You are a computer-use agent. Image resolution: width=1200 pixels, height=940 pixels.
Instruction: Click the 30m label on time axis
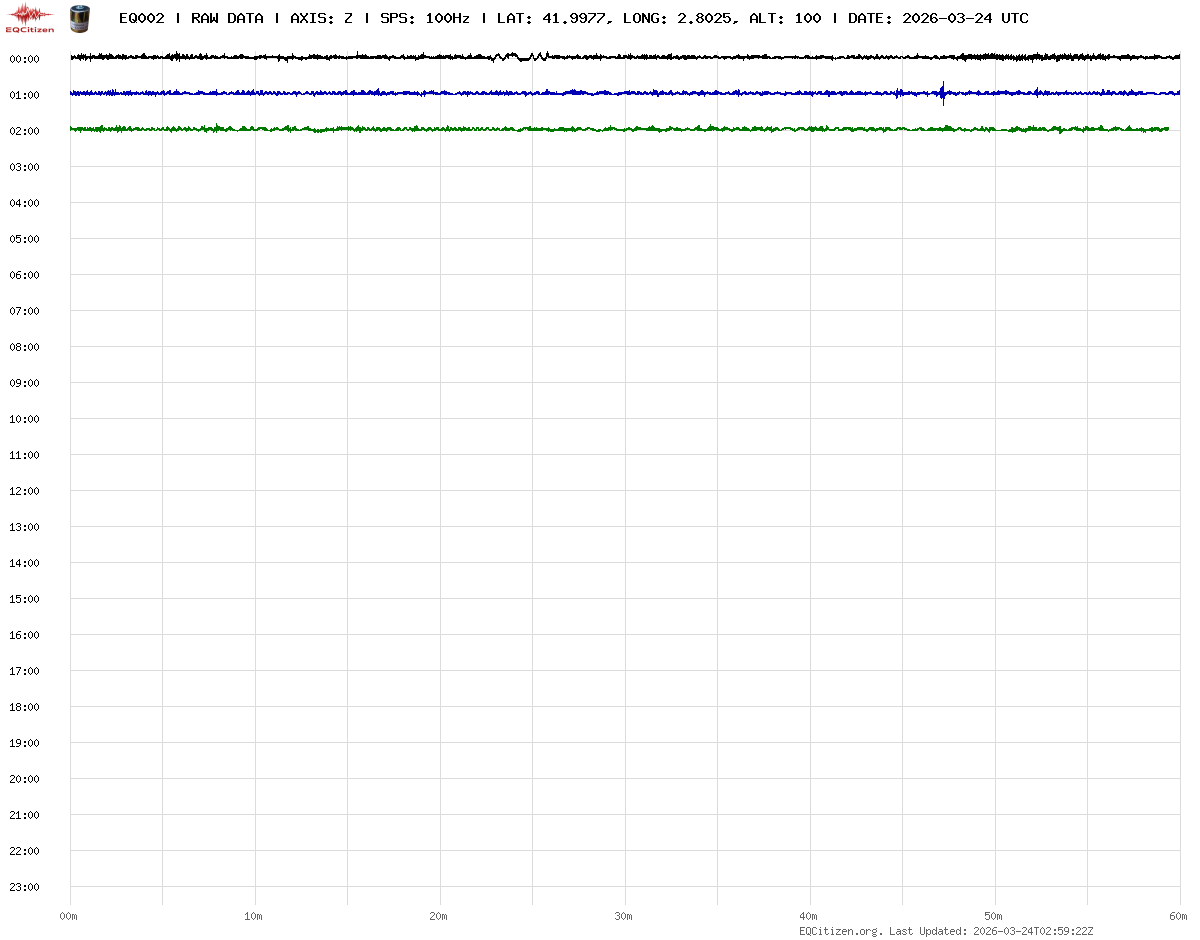pos(624,916)
